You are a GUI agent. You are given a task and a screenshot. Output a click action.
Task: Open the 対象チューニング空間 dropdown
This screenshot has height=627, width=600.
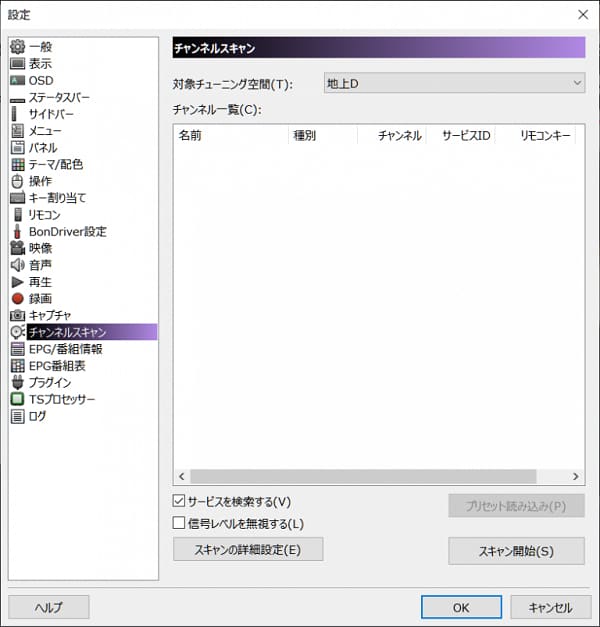coord(454,83)
